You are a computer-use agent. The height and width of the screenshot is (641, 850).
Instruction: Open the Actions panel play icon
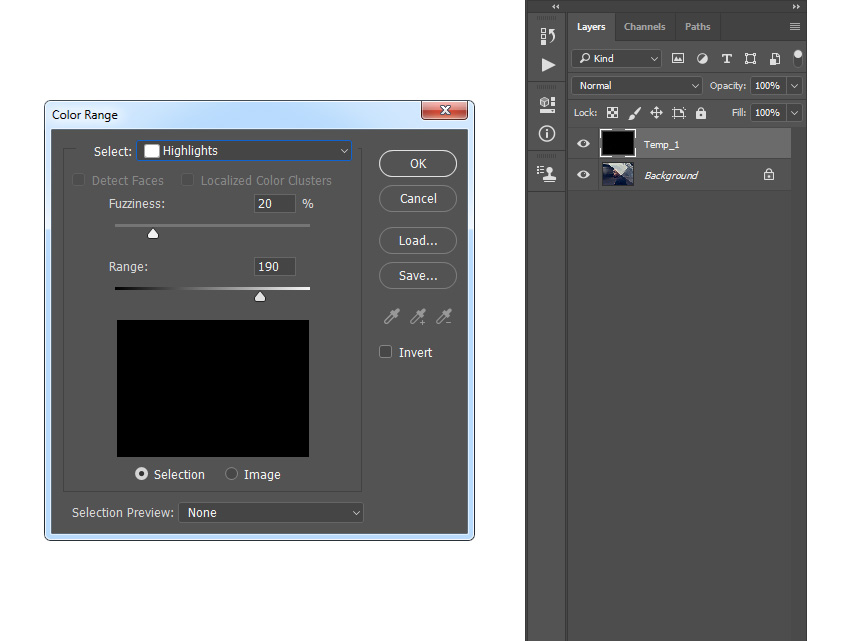pyautogui.click(x=548, y=65)
